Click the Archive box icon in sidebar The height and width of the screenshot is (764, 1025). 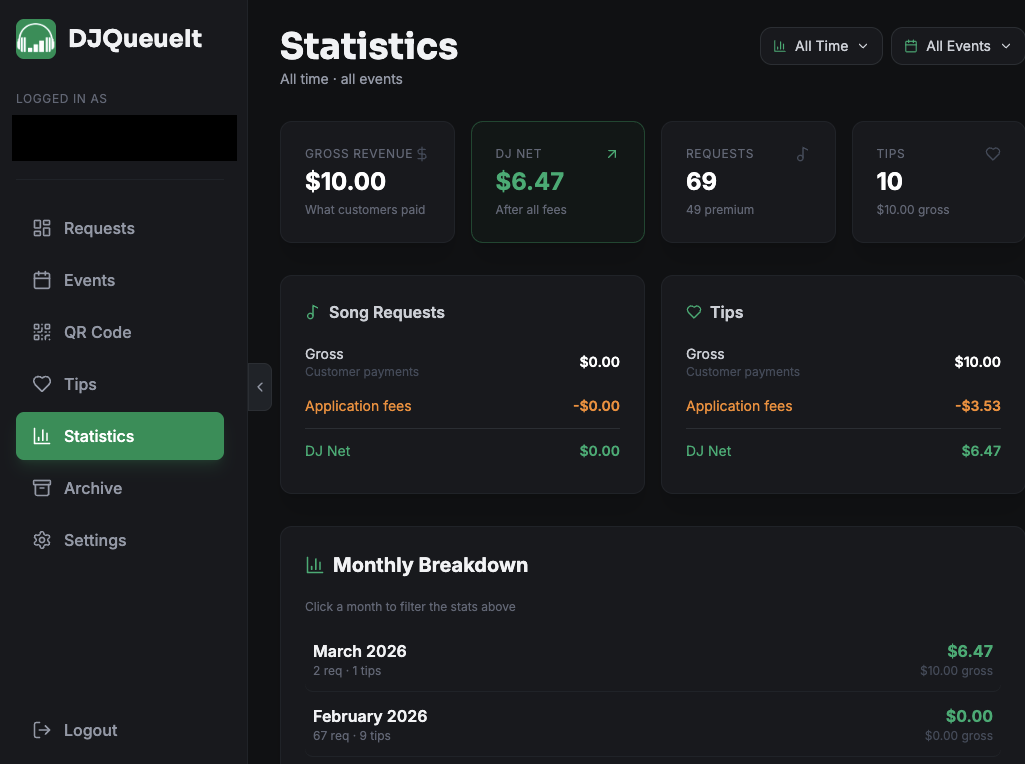pos(42,488)
